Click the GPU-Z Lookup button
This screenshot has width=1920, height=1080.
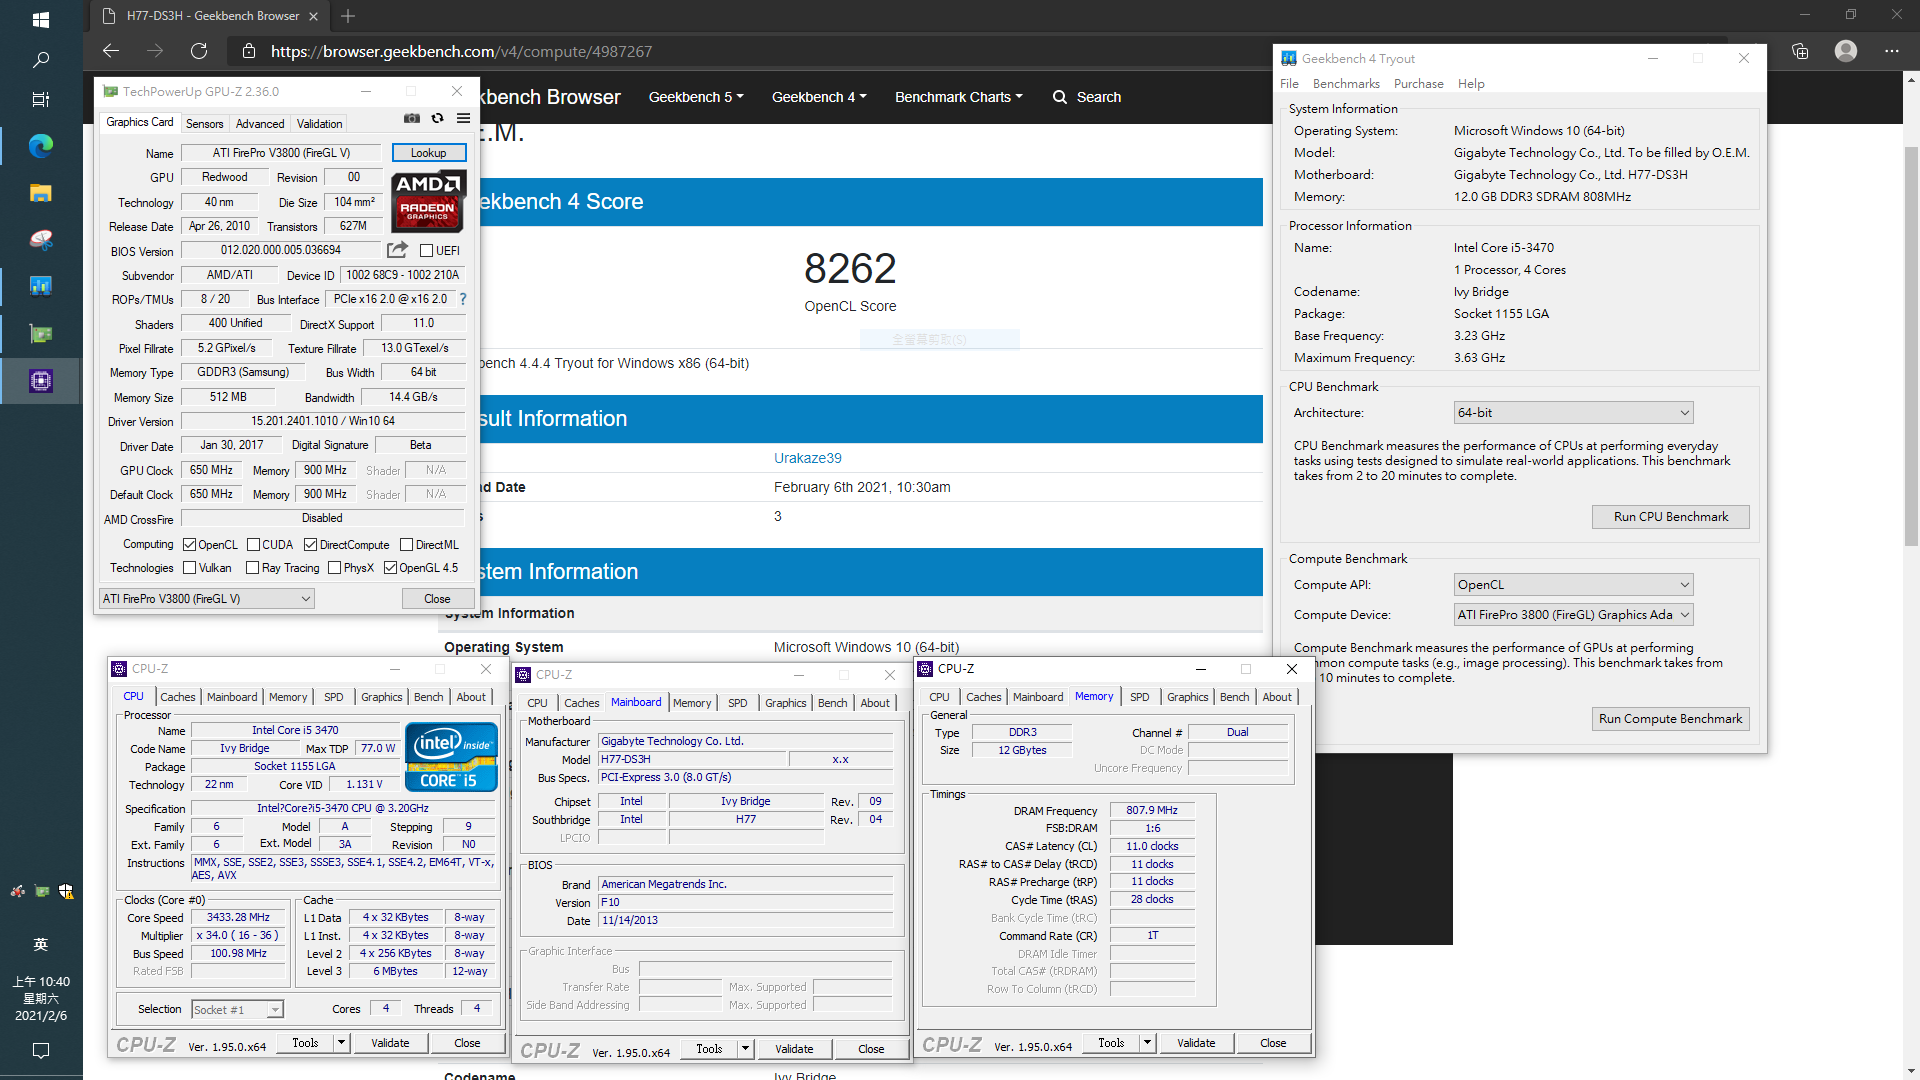pos(429,153)
